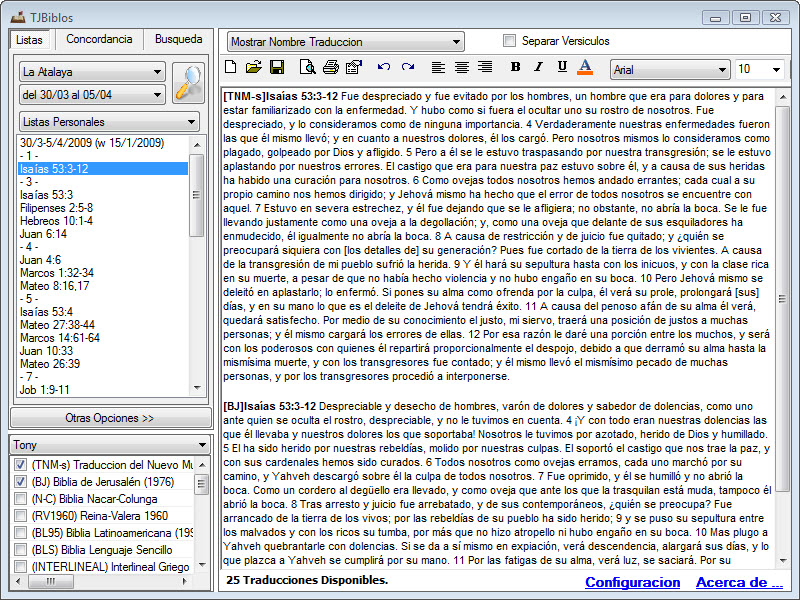Image resolution: width=800 pixels, height=600 pixels.
Task: Switch to the Listas tab
Action: pyautogui.click(x=30, y=39)
